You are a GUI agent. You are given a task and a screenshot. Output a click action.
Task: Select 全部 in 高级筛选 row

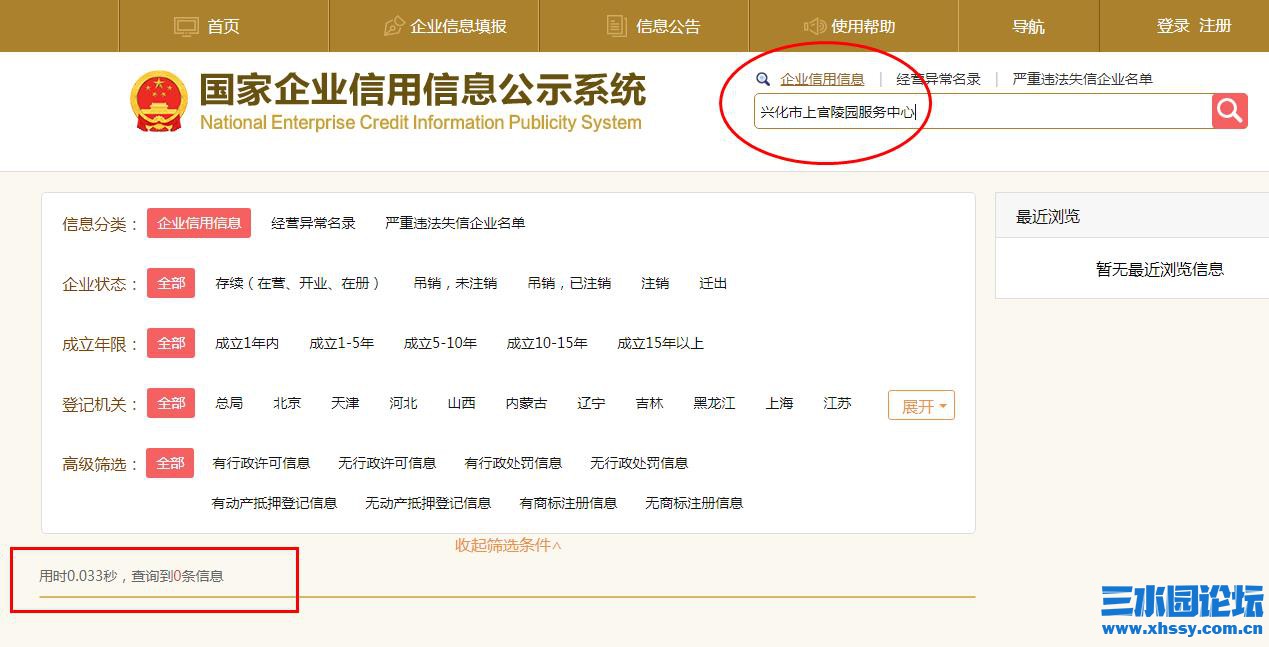point(171,463)
